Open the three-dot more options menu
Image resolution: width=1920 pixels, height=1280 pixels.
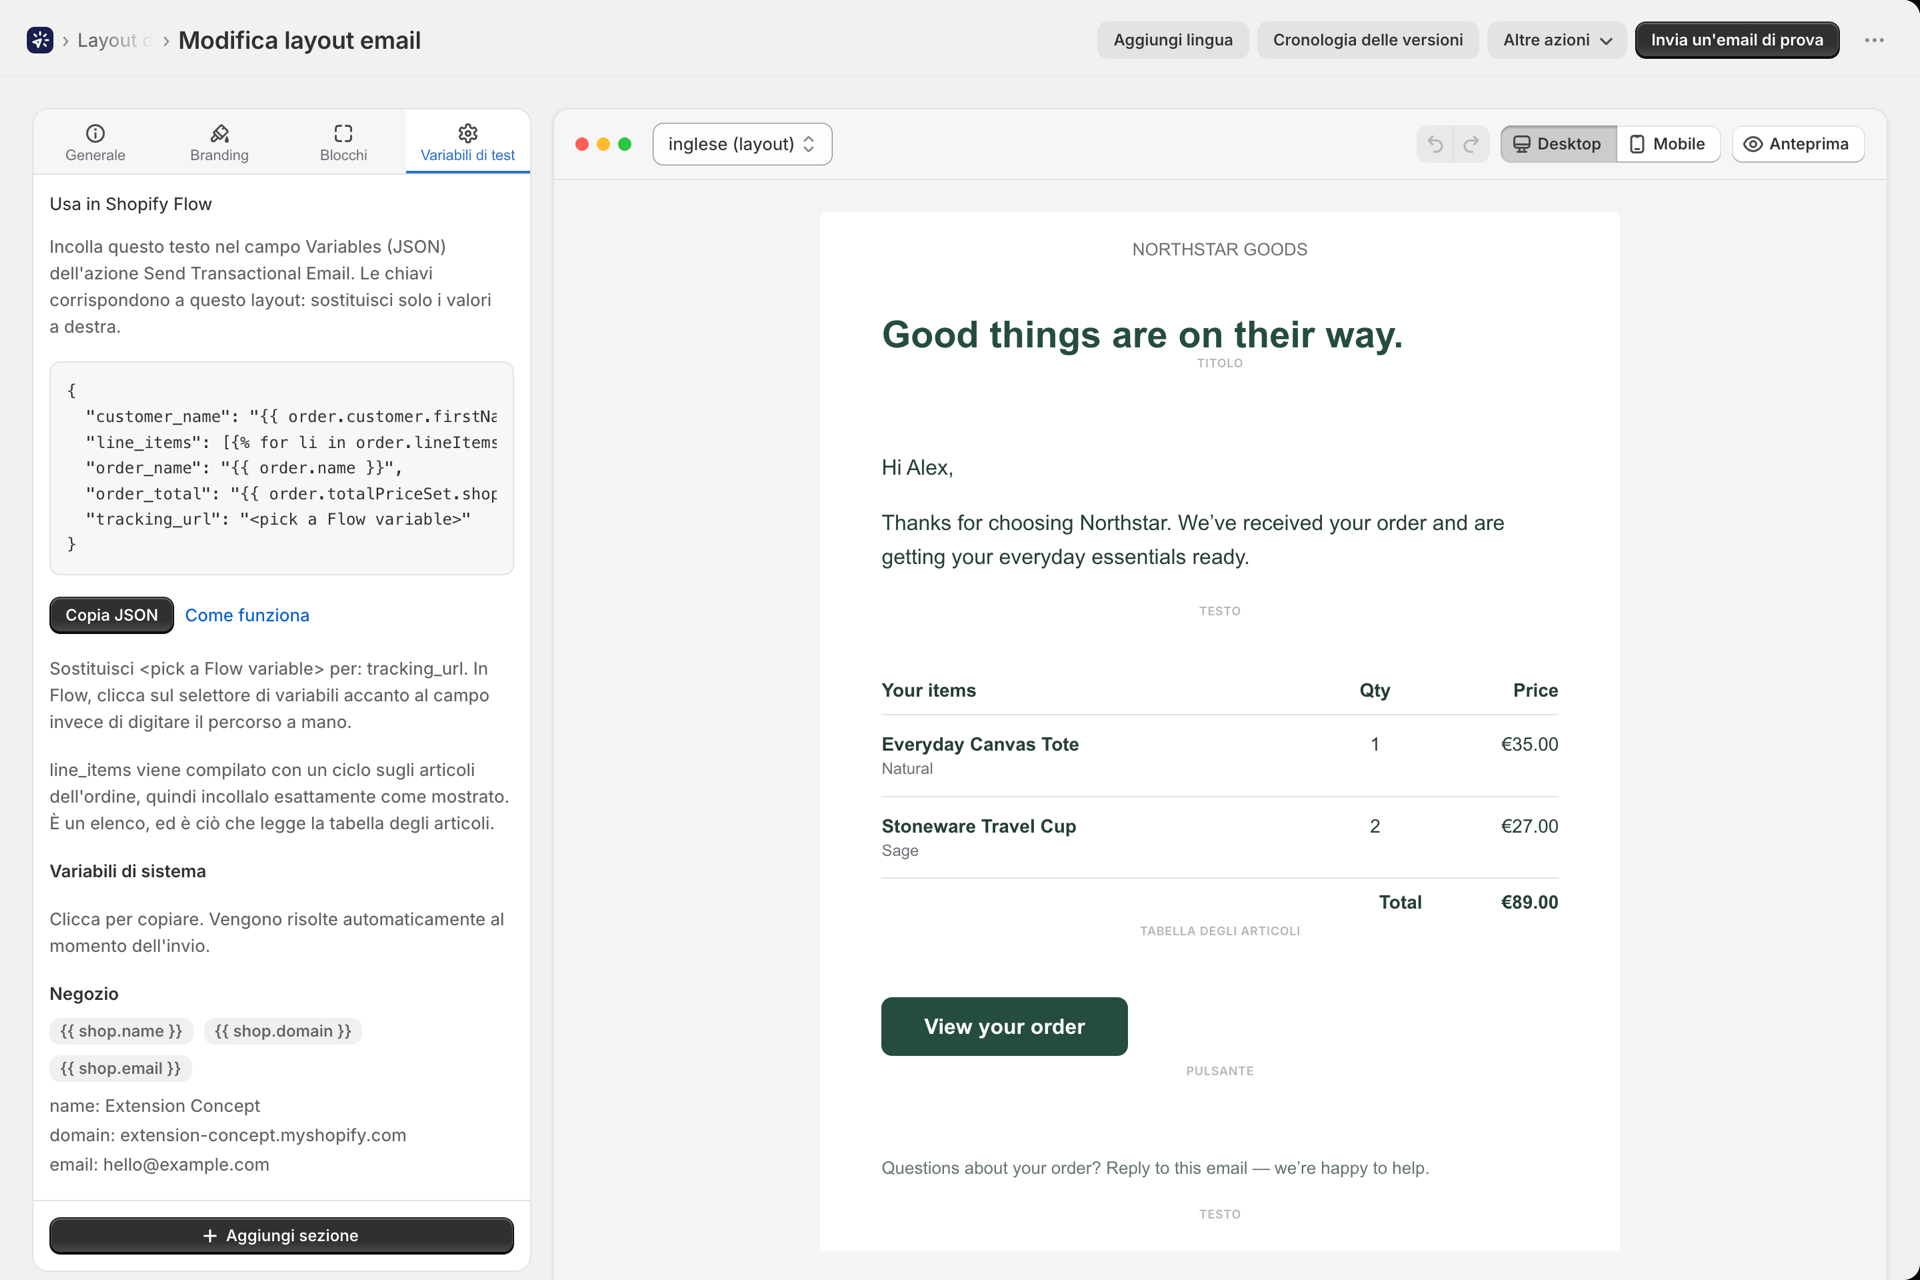click(x=1874, y=40)
